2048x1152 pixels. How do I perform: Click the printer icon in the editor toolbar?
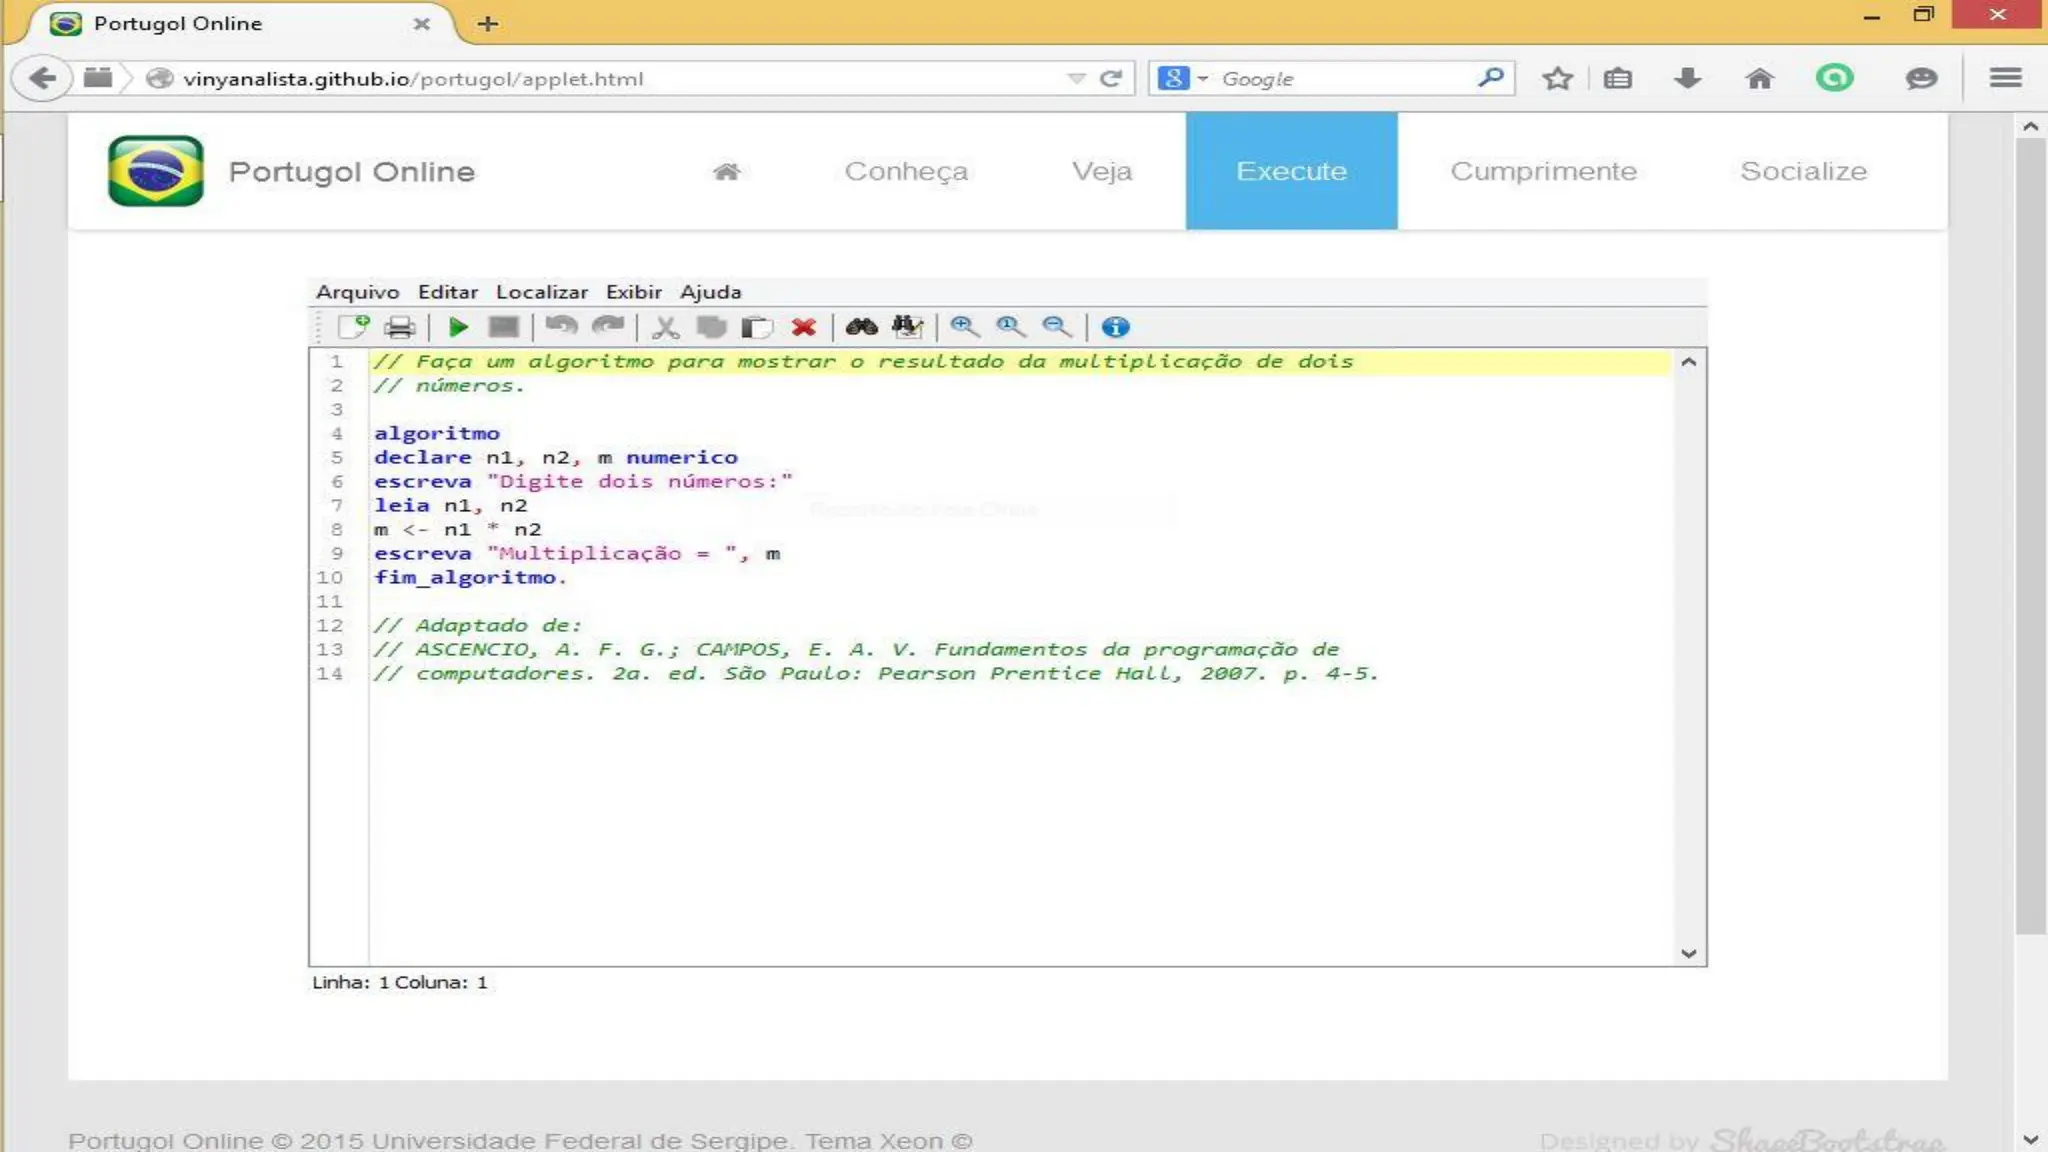coord(399,327)
